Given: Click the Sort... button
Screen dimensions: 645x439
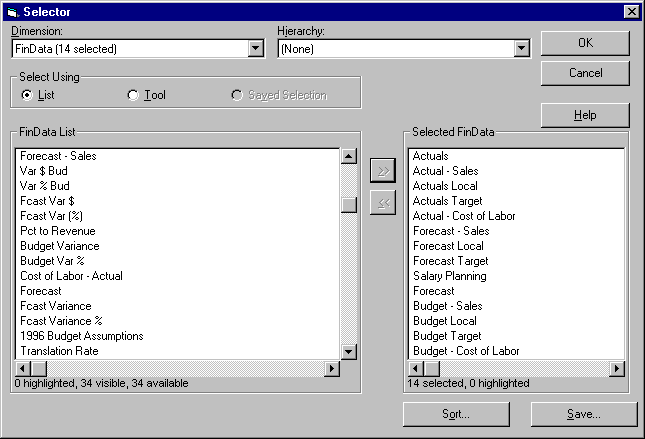Looking at the screenshot, I should click(456, 414).
